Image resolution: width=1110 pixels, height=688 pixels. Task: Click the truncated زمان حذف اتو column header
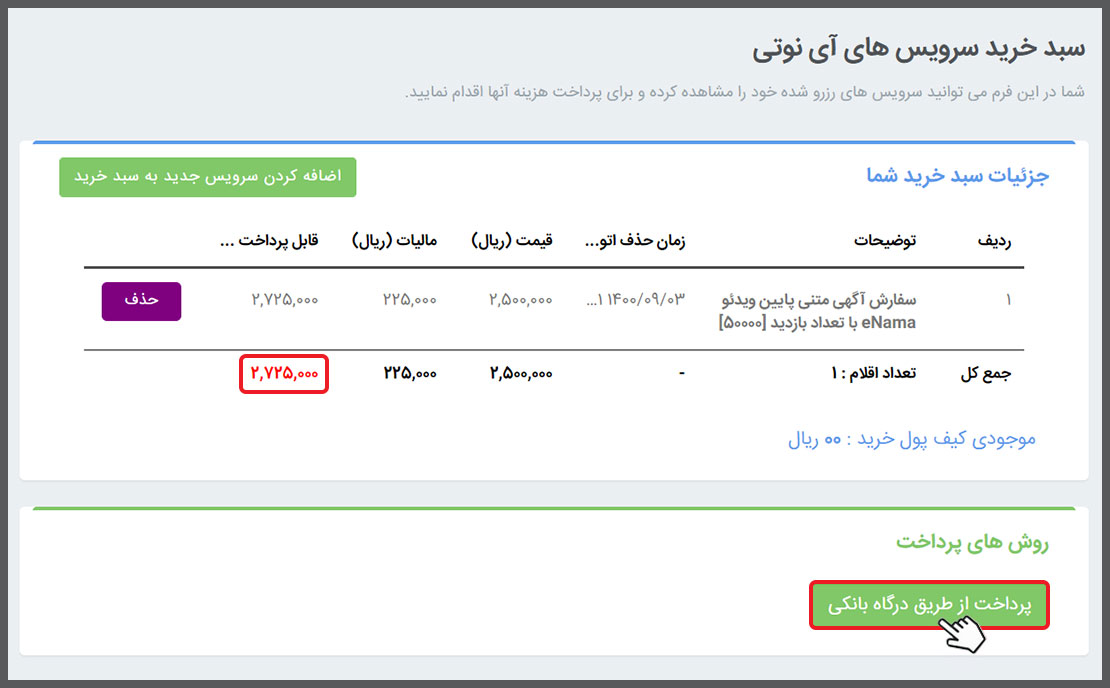click(634, 241)
